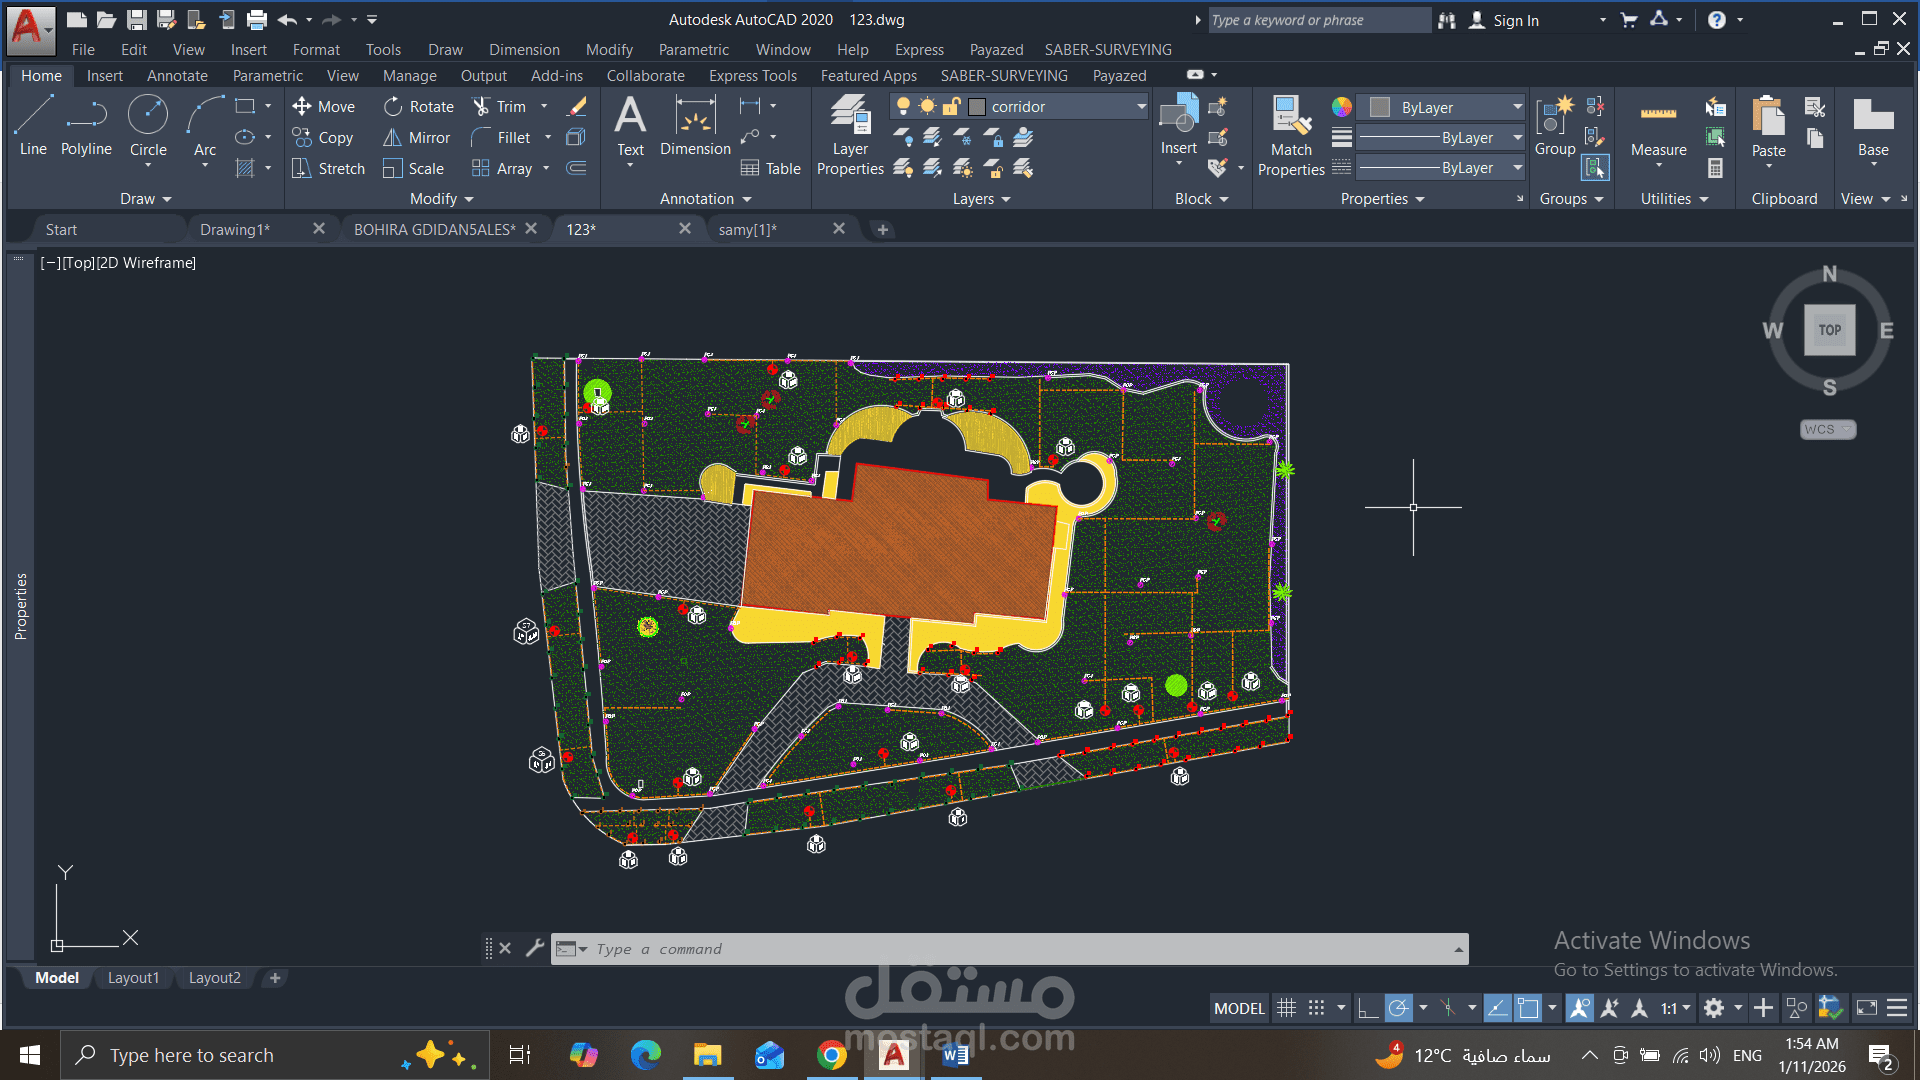
Task: Toggle ortho mode in status bar
Action: click(1367, 1008)
